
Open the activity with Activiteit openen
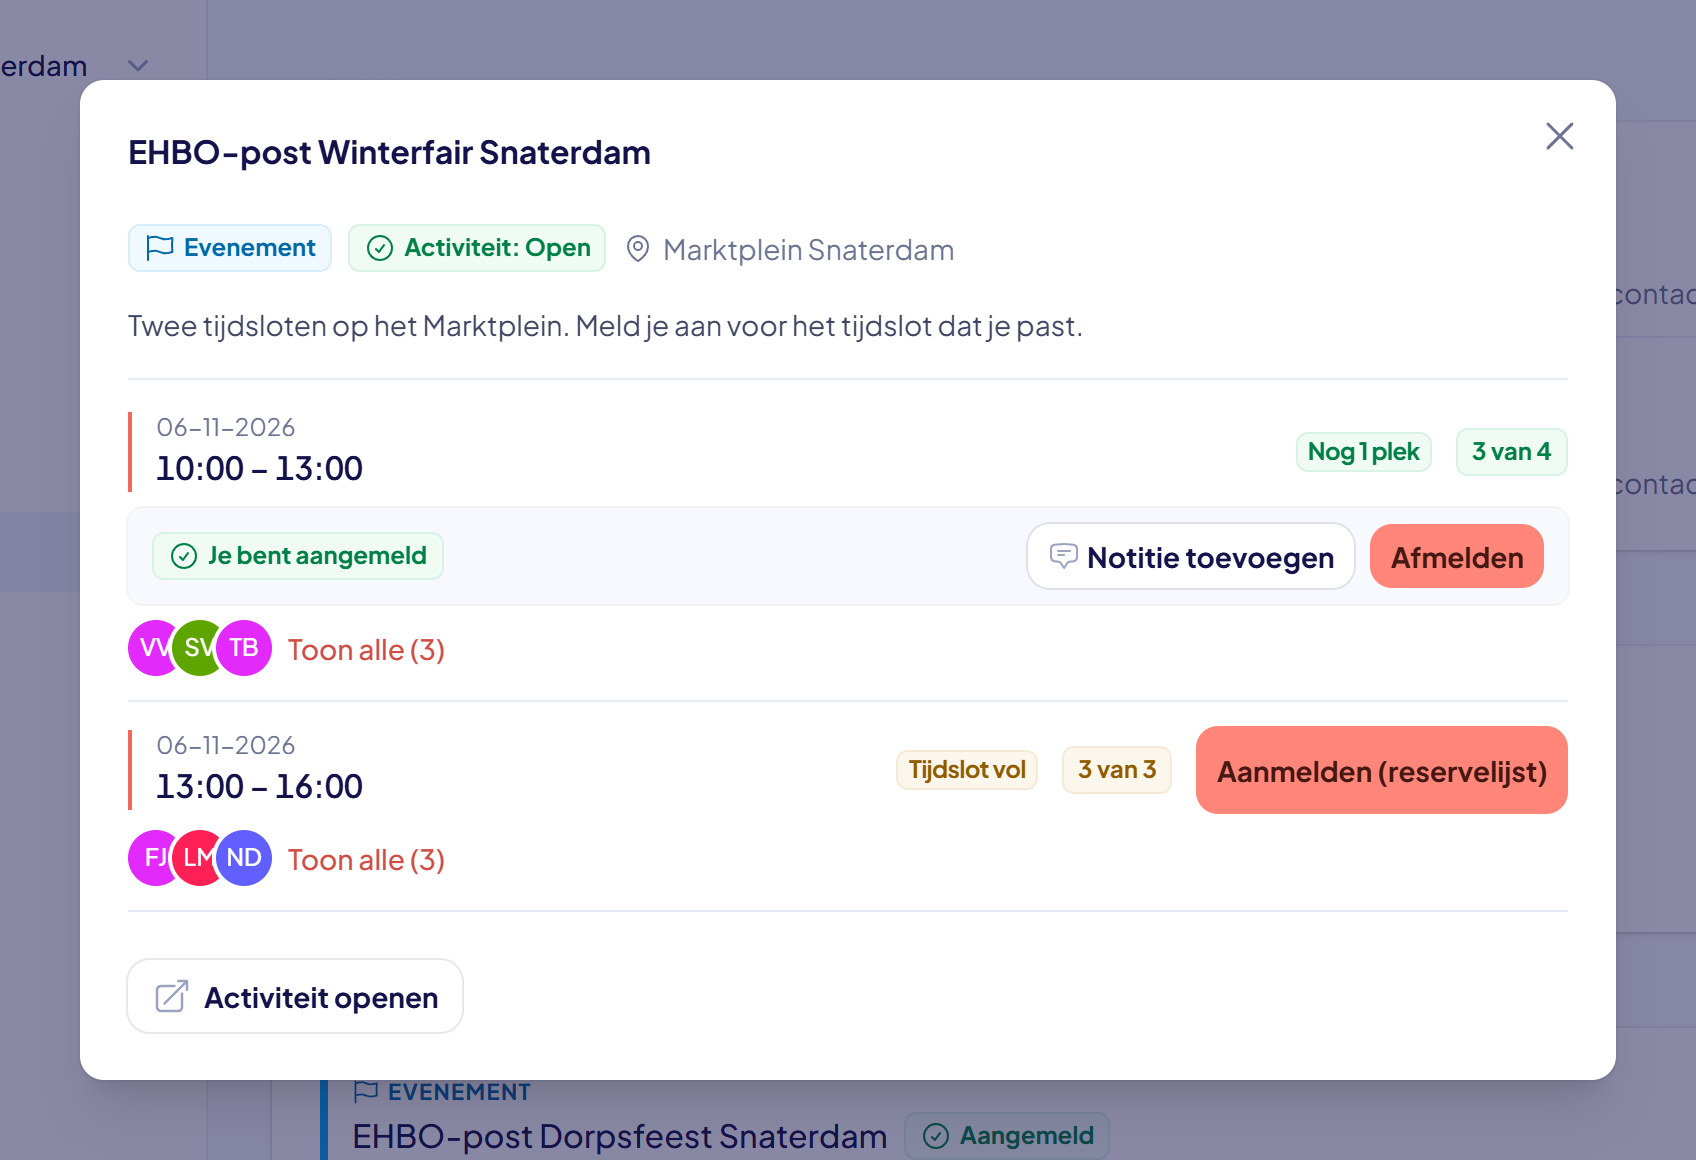coord(295,996)
